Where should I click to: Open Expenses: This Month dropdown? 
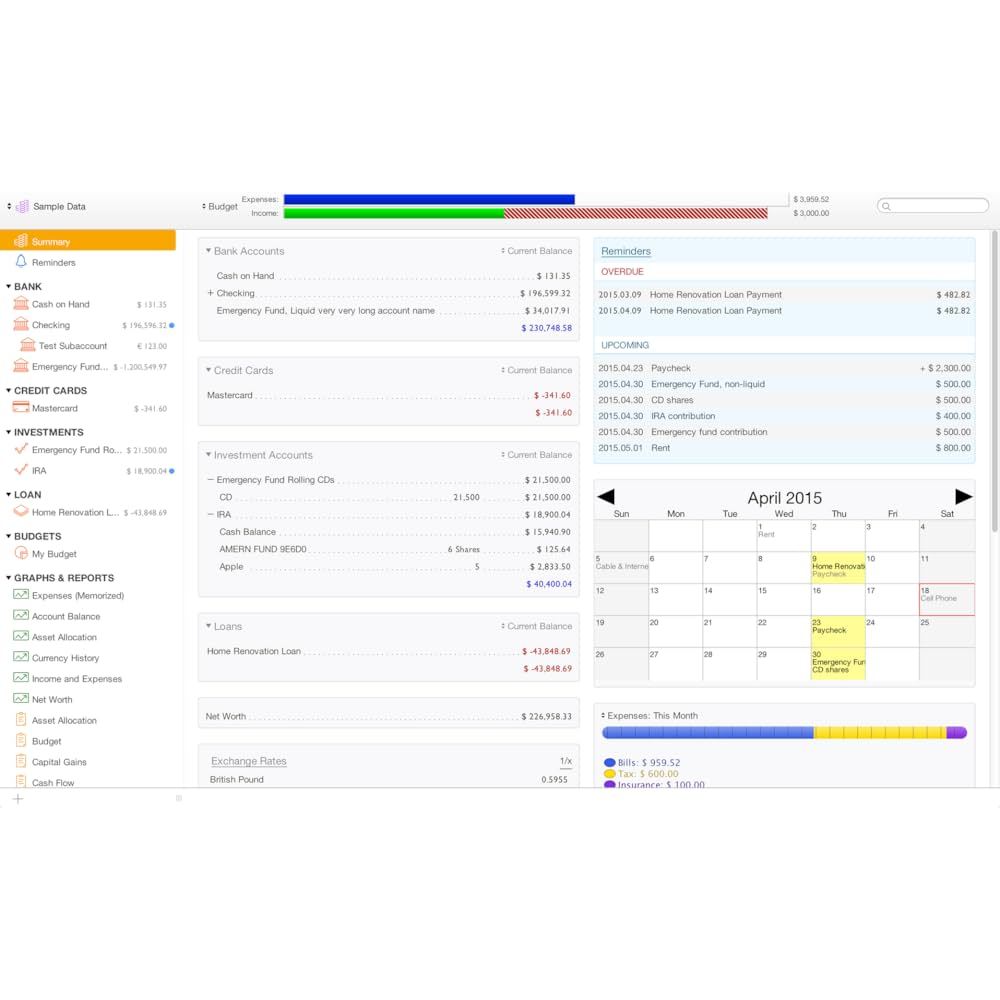649,716
